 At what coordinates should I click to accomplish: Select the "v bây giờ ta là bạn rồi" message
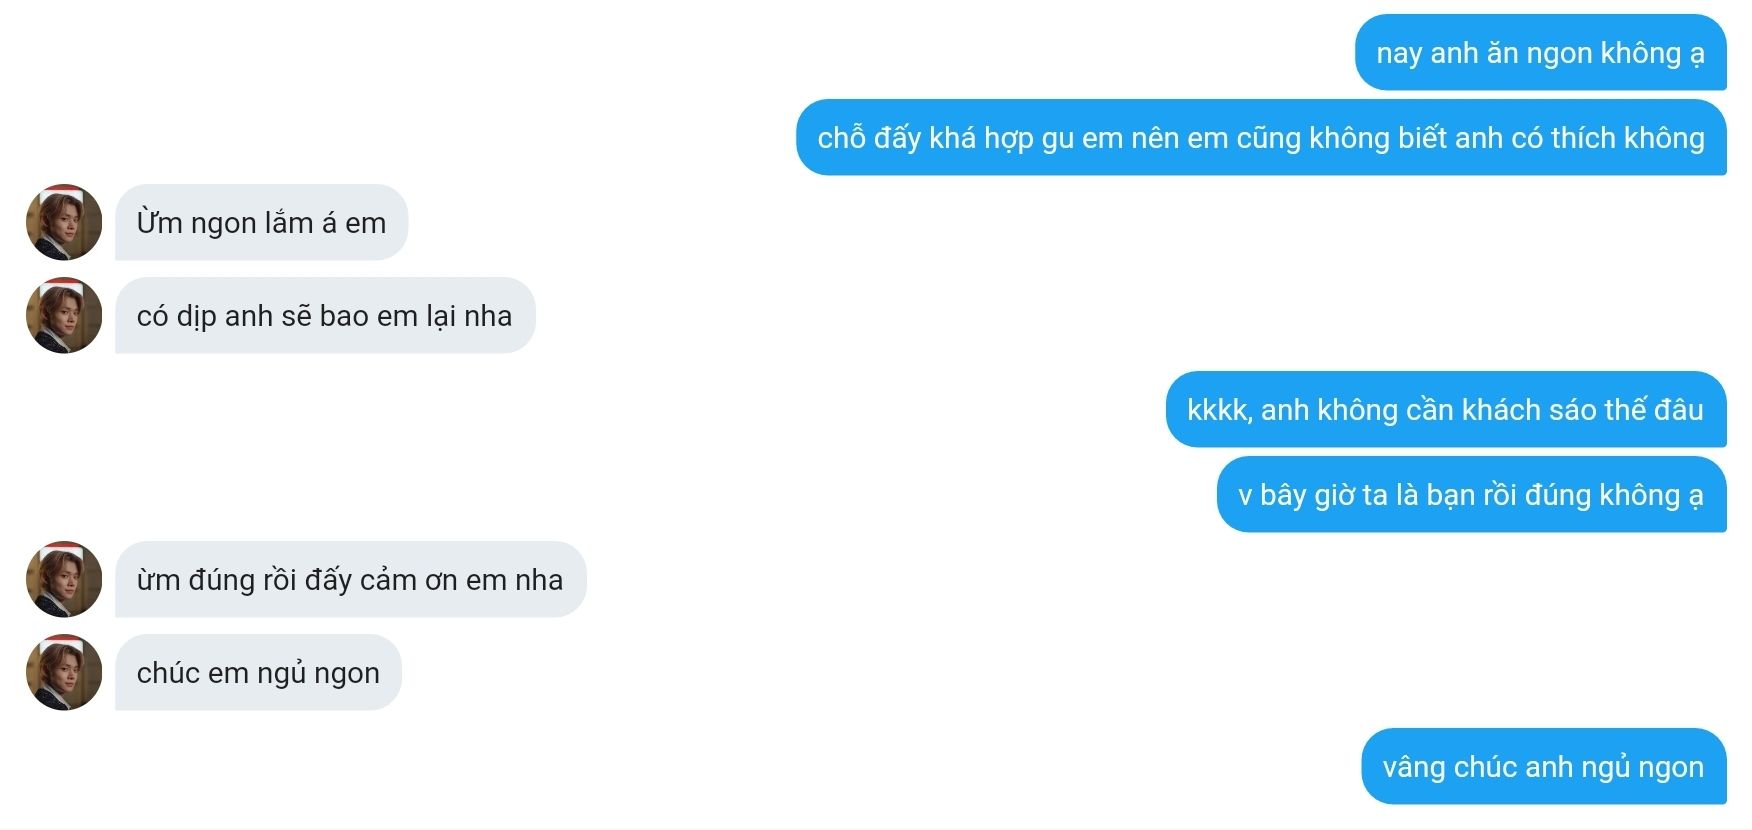click(x=1470, y=495)
